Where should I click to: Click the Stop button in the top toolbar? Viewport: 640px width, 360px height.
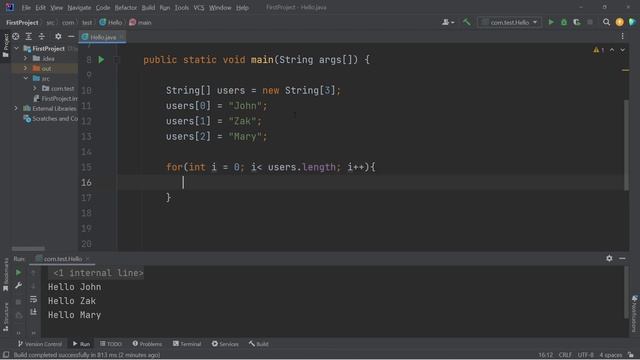pos(590,22)
